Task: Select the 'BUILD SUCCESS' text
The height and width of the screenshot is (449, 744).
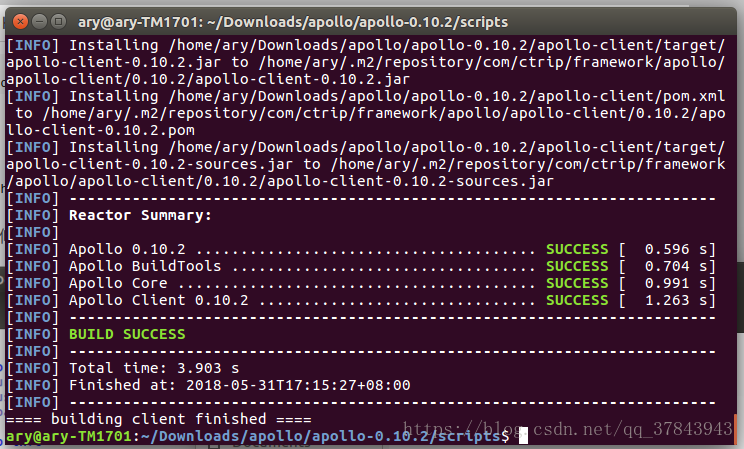Action: (x=127, y=334)
